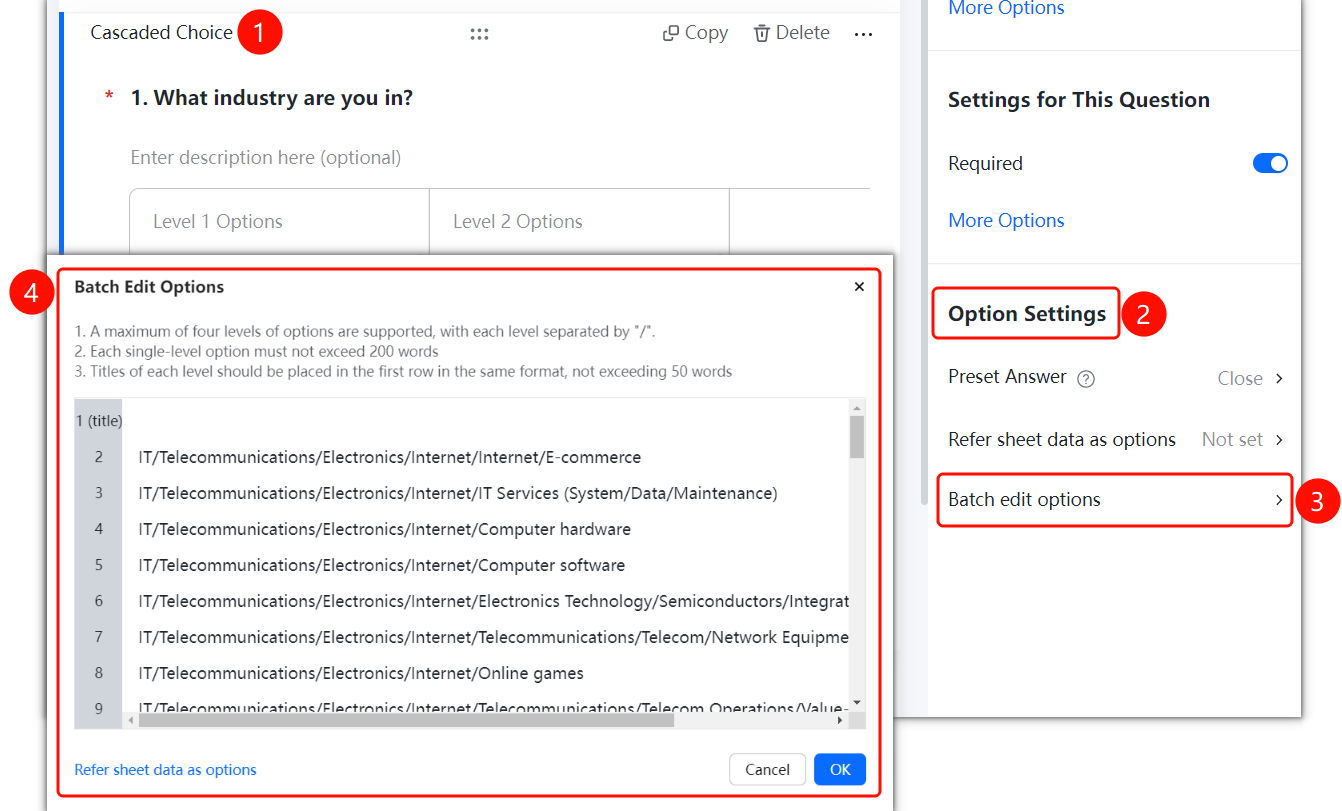Click scroll up arrow in options editor
The image size is (1342, 811).
pyautogui.click(x=857, y=406)
